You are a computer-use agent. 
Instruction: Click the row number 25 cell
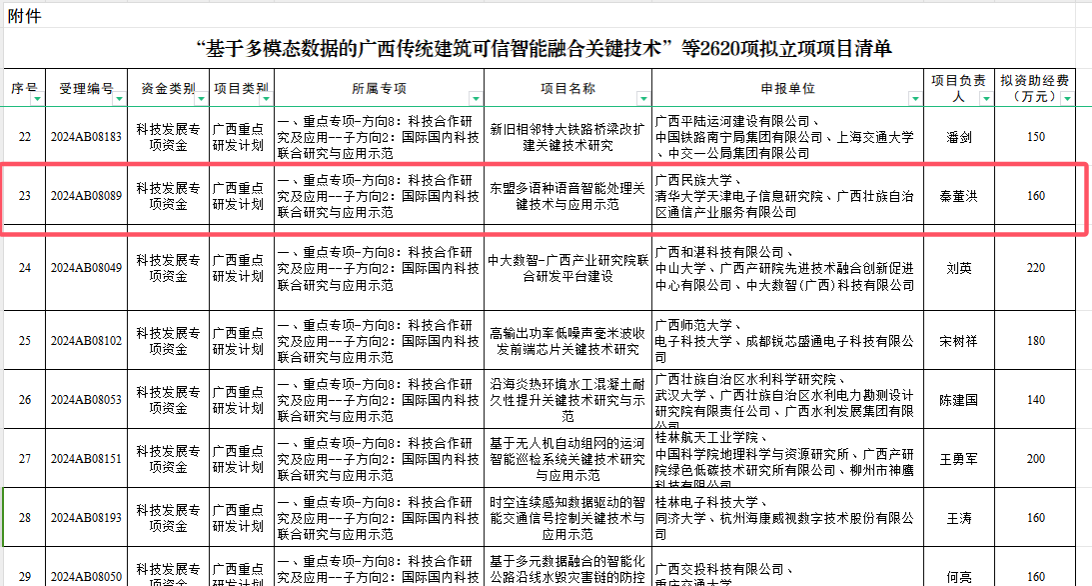[25, 341]
